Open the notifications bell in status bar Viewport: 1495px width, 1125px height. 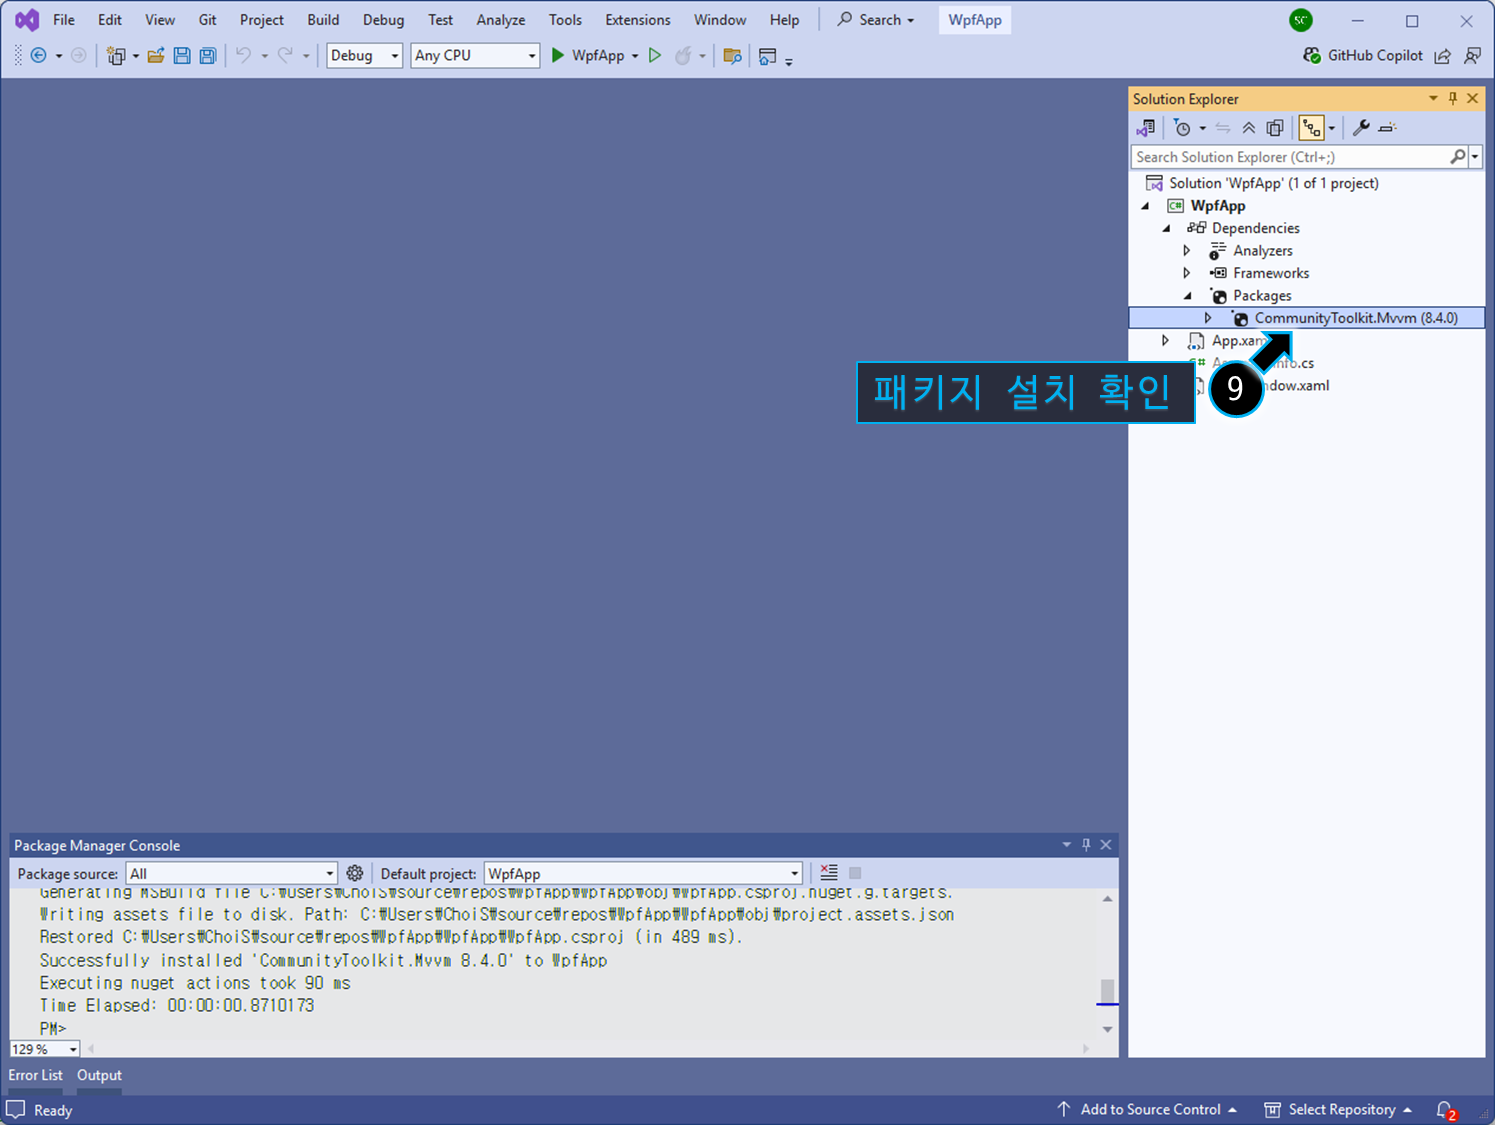[1445, 1110]
